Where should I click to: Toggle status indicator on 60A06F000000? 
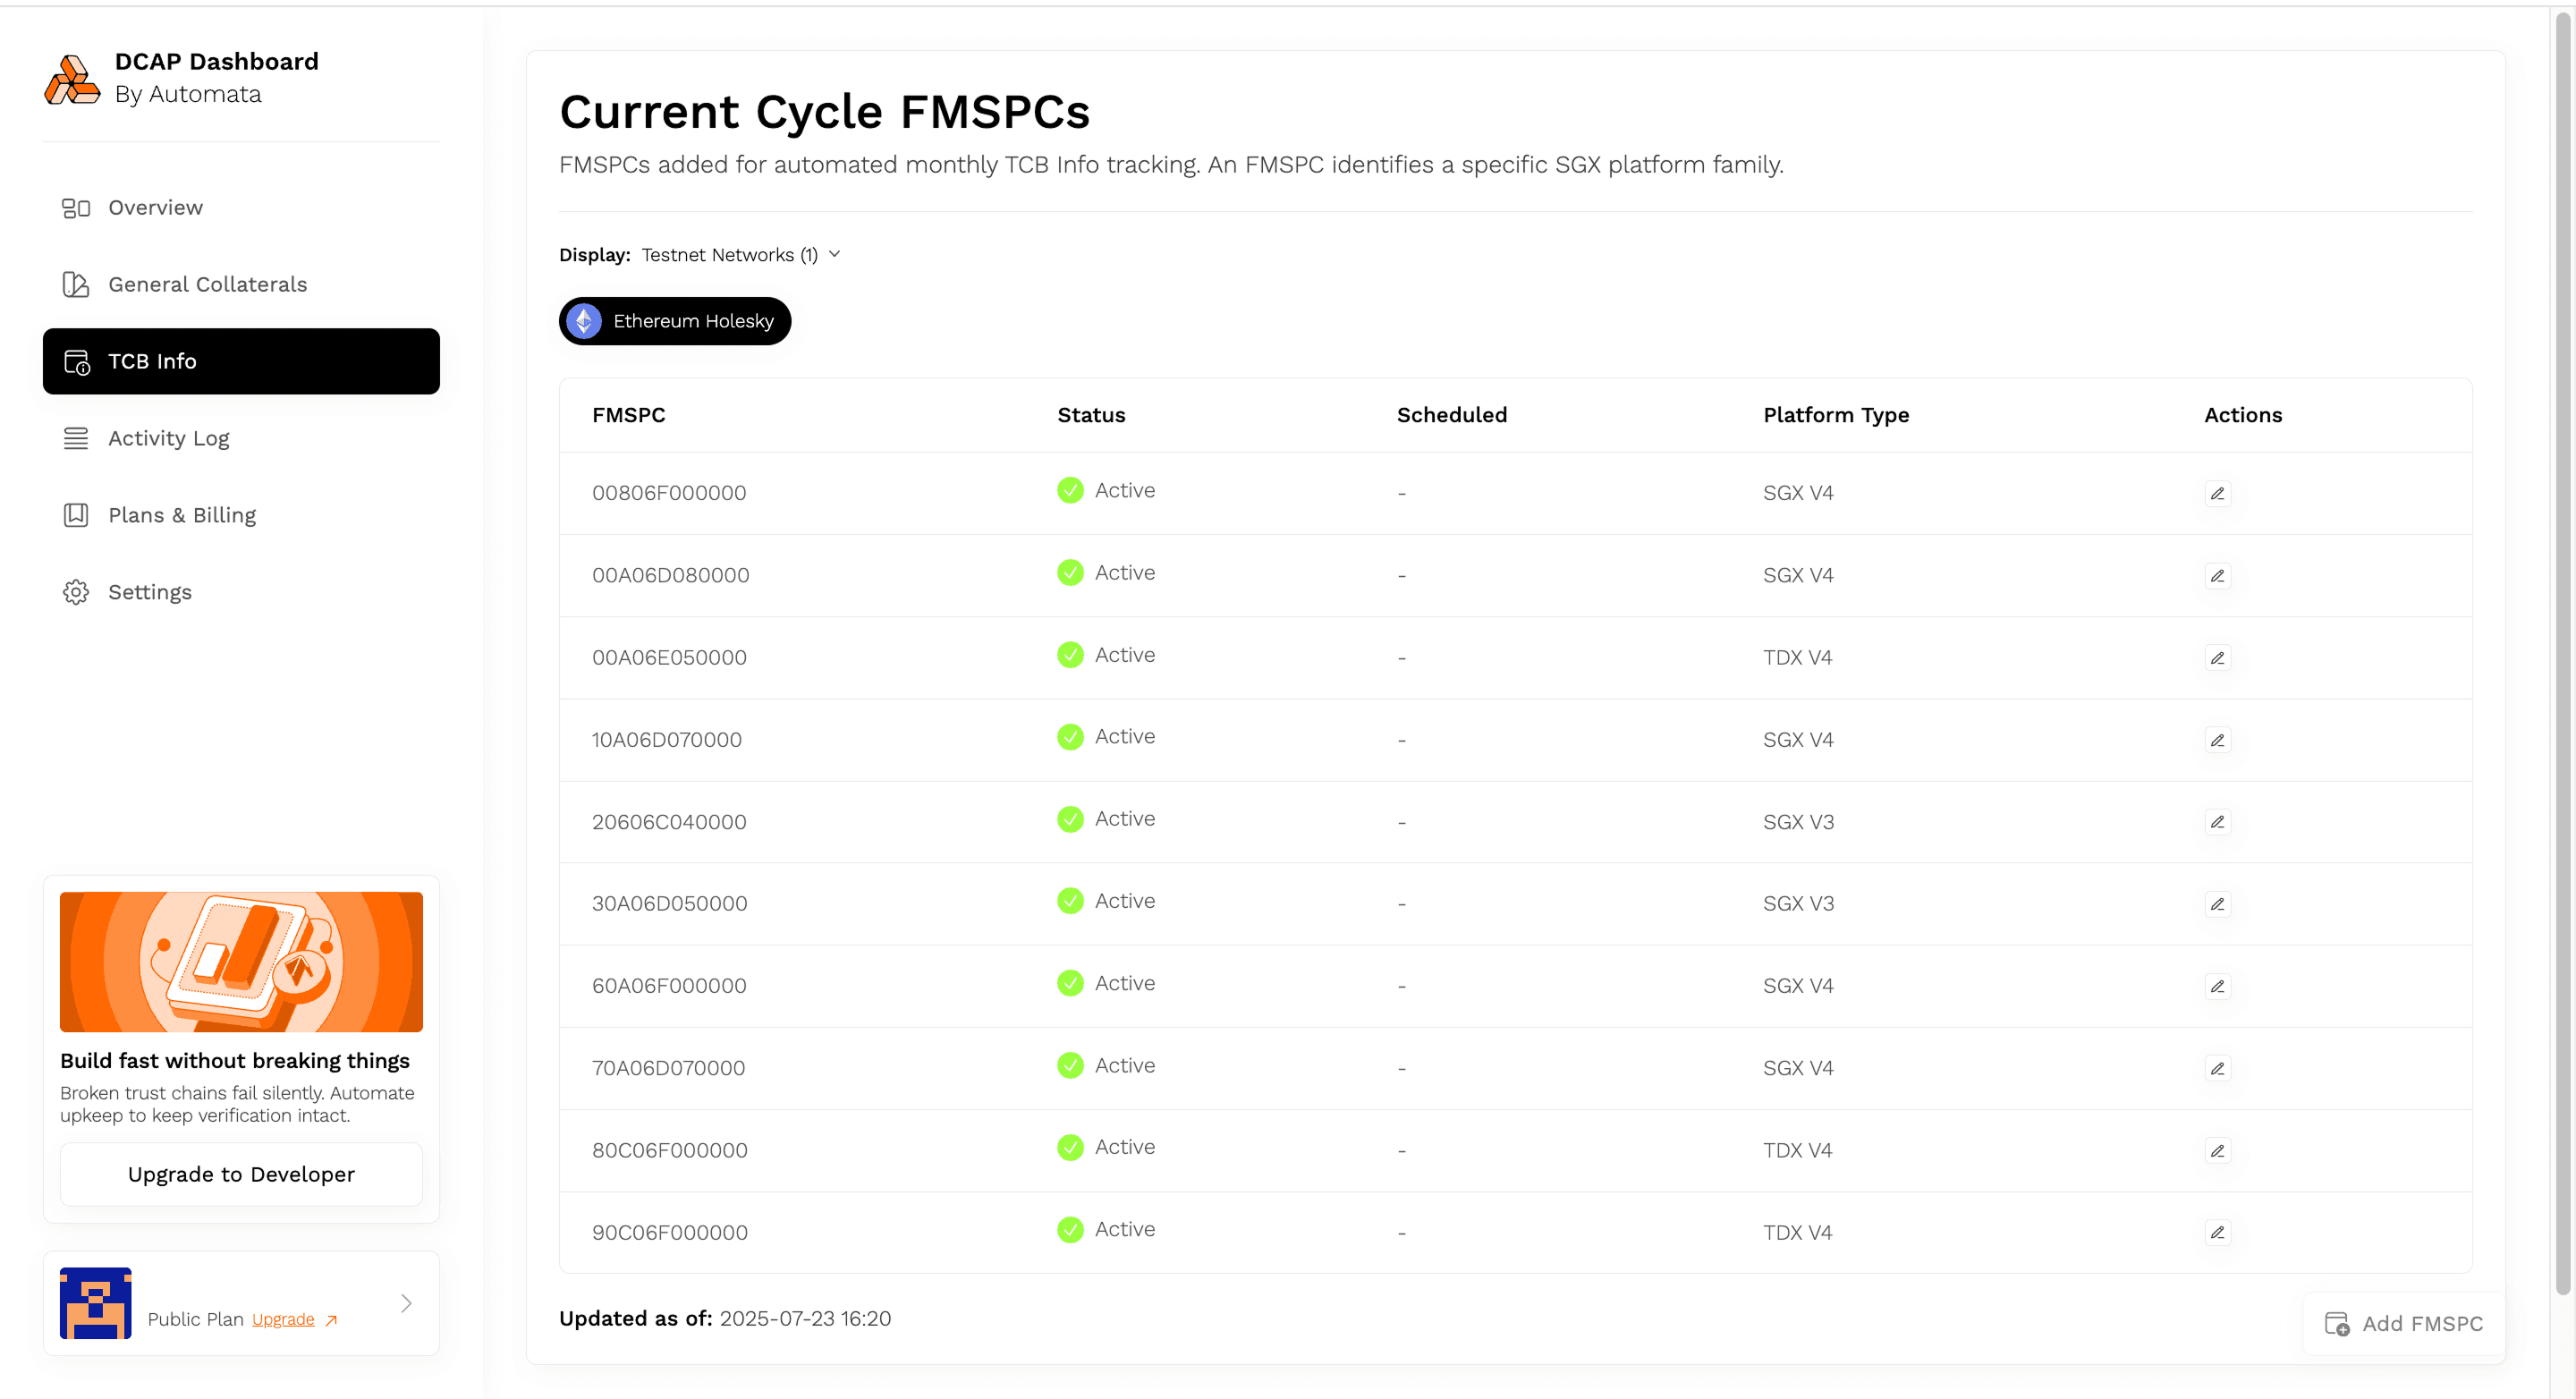click(1070, 983)
